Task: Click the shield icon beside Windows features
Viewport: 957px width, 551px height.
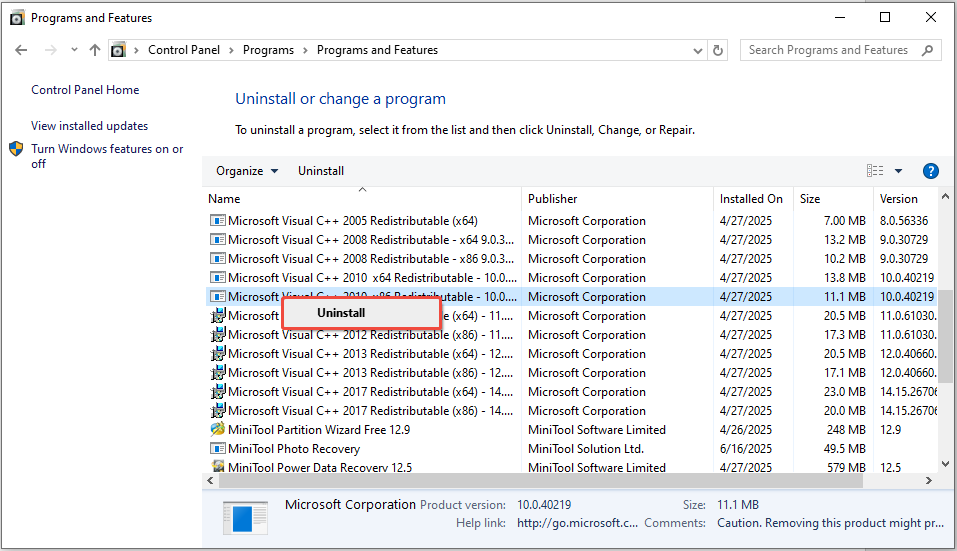Action: pos(16,149)
